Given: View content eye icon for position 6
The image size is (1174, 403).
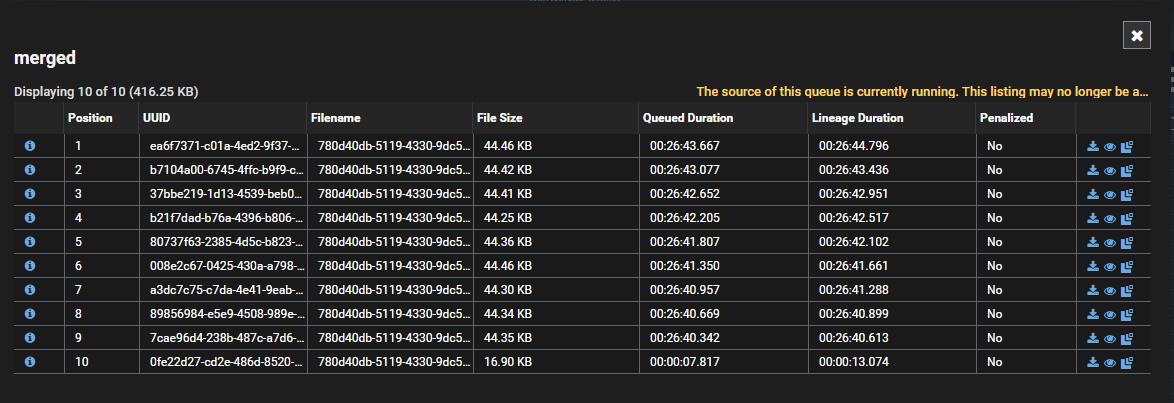Looking at the screenshot, I should (x=1110, y=267).
